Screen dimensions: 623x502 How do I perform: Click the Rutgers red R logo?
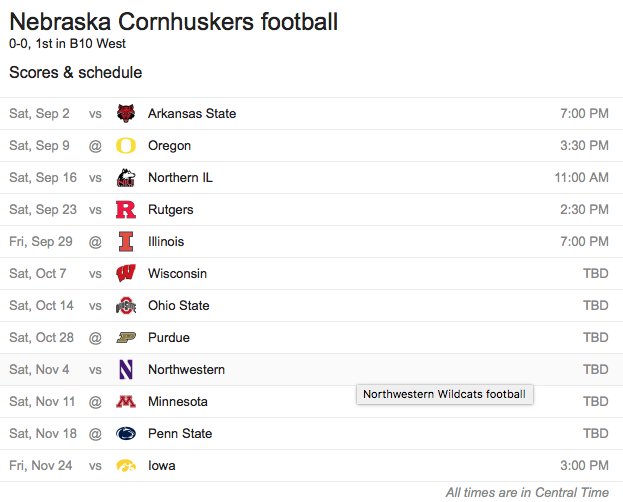click(126, 209)
